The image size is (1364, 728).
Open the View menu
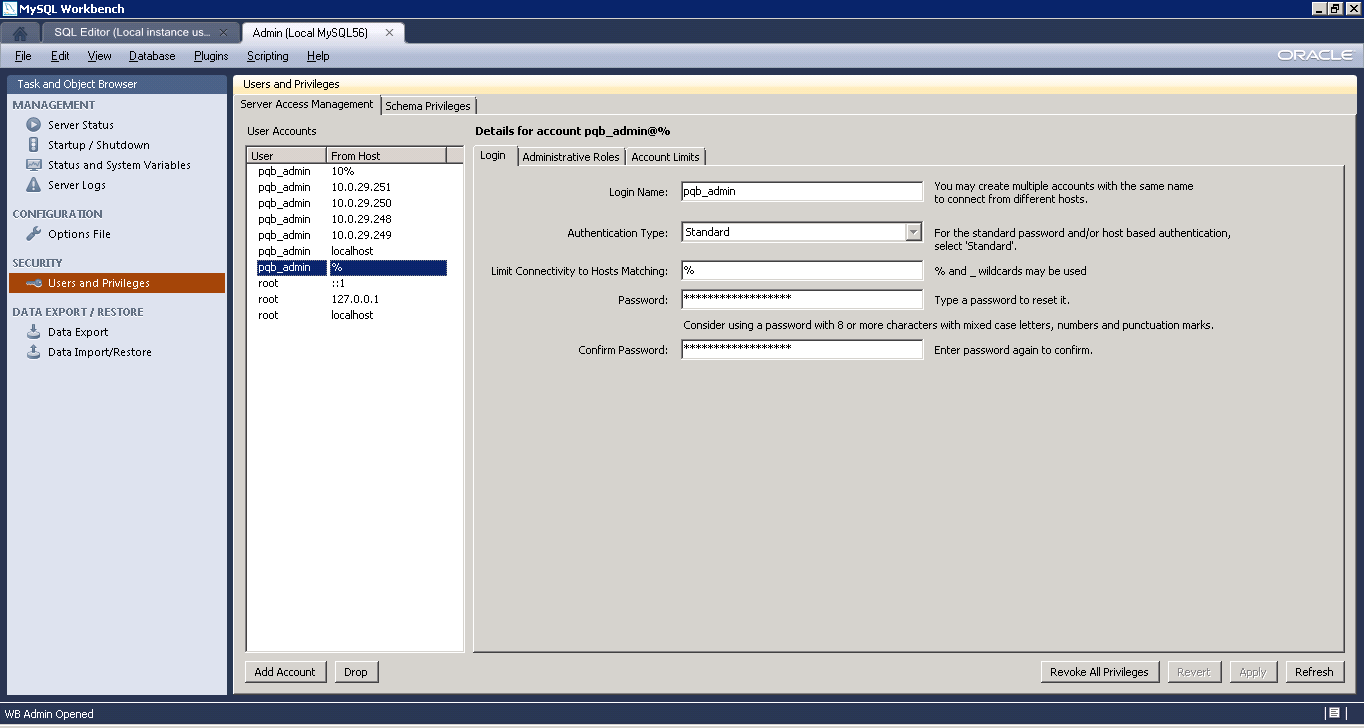pyautogui.click(x=99, y=56)
